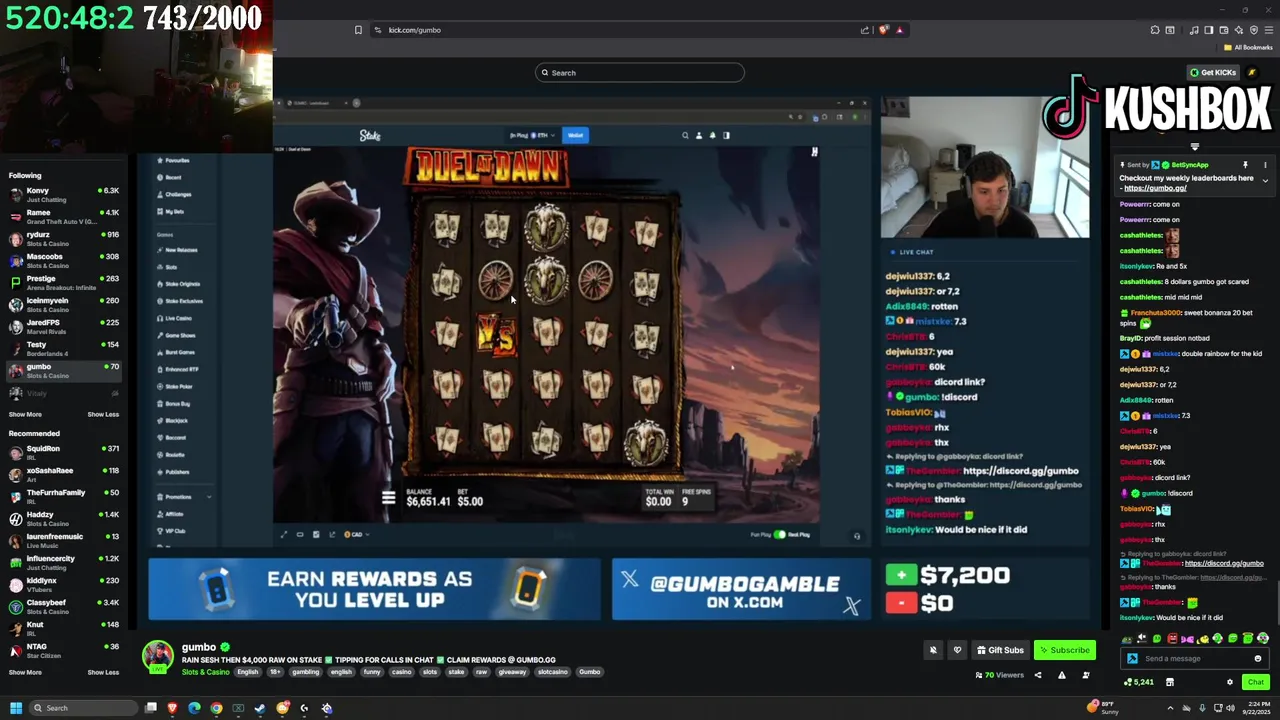Screen dimensions: 1280x720
Task: Open discord.gg/gumbo link in chat
Action: 1224,563
